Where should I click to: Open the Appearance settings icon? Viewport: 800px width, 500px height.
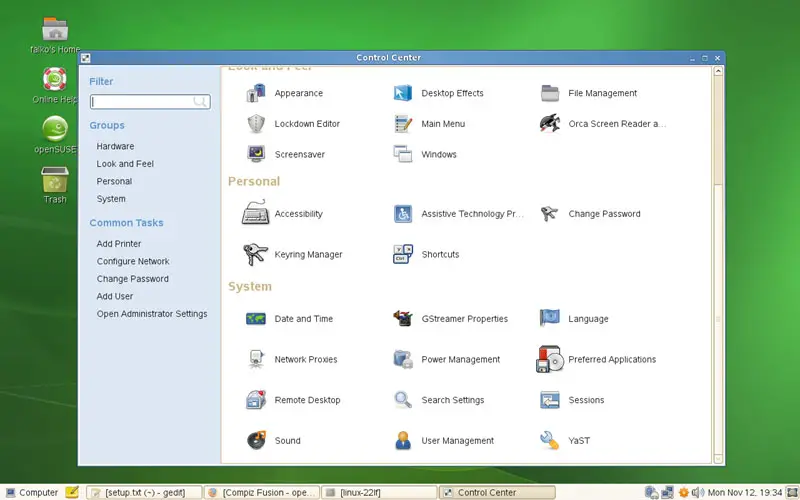tap(256, 93)
